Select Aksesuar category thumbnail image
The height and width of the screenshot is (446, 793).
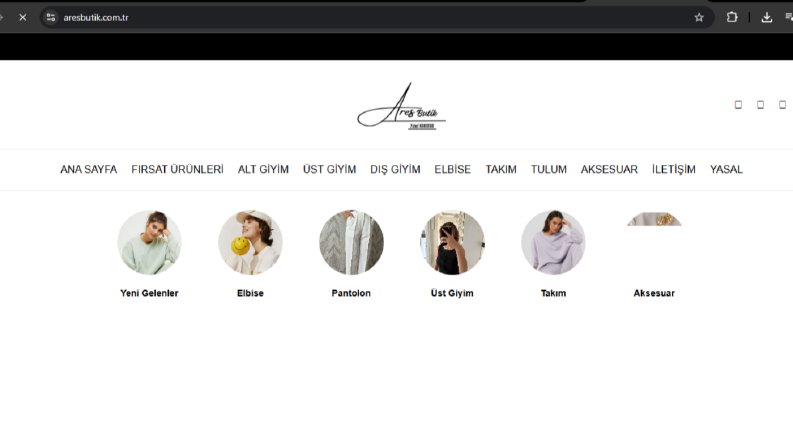pos(654,219)
